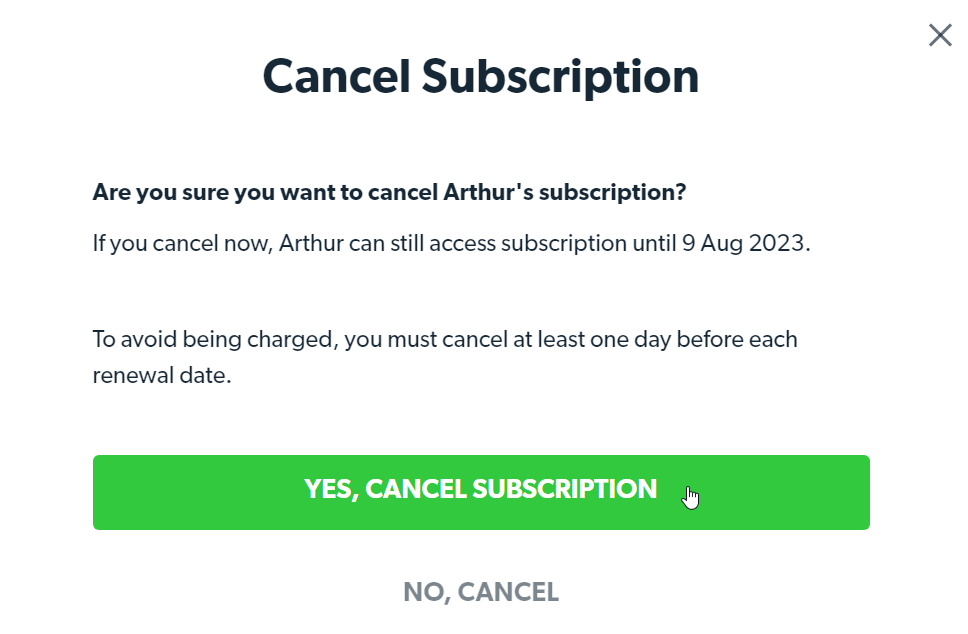Click the words "renewal date"
968x634 pixels.
pyautogui.click(x=162, y=378)
